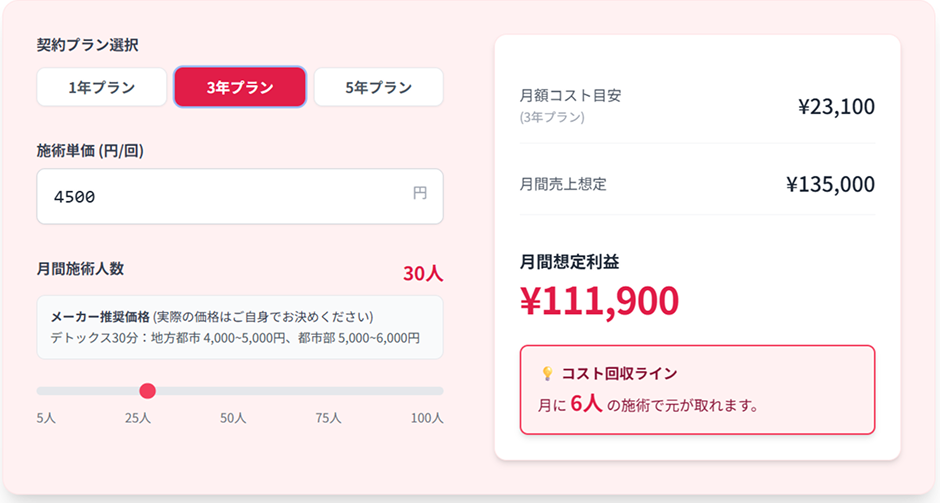Switch to the 5年プラン option
Screen dimensions: 940x503
point(378,87)
